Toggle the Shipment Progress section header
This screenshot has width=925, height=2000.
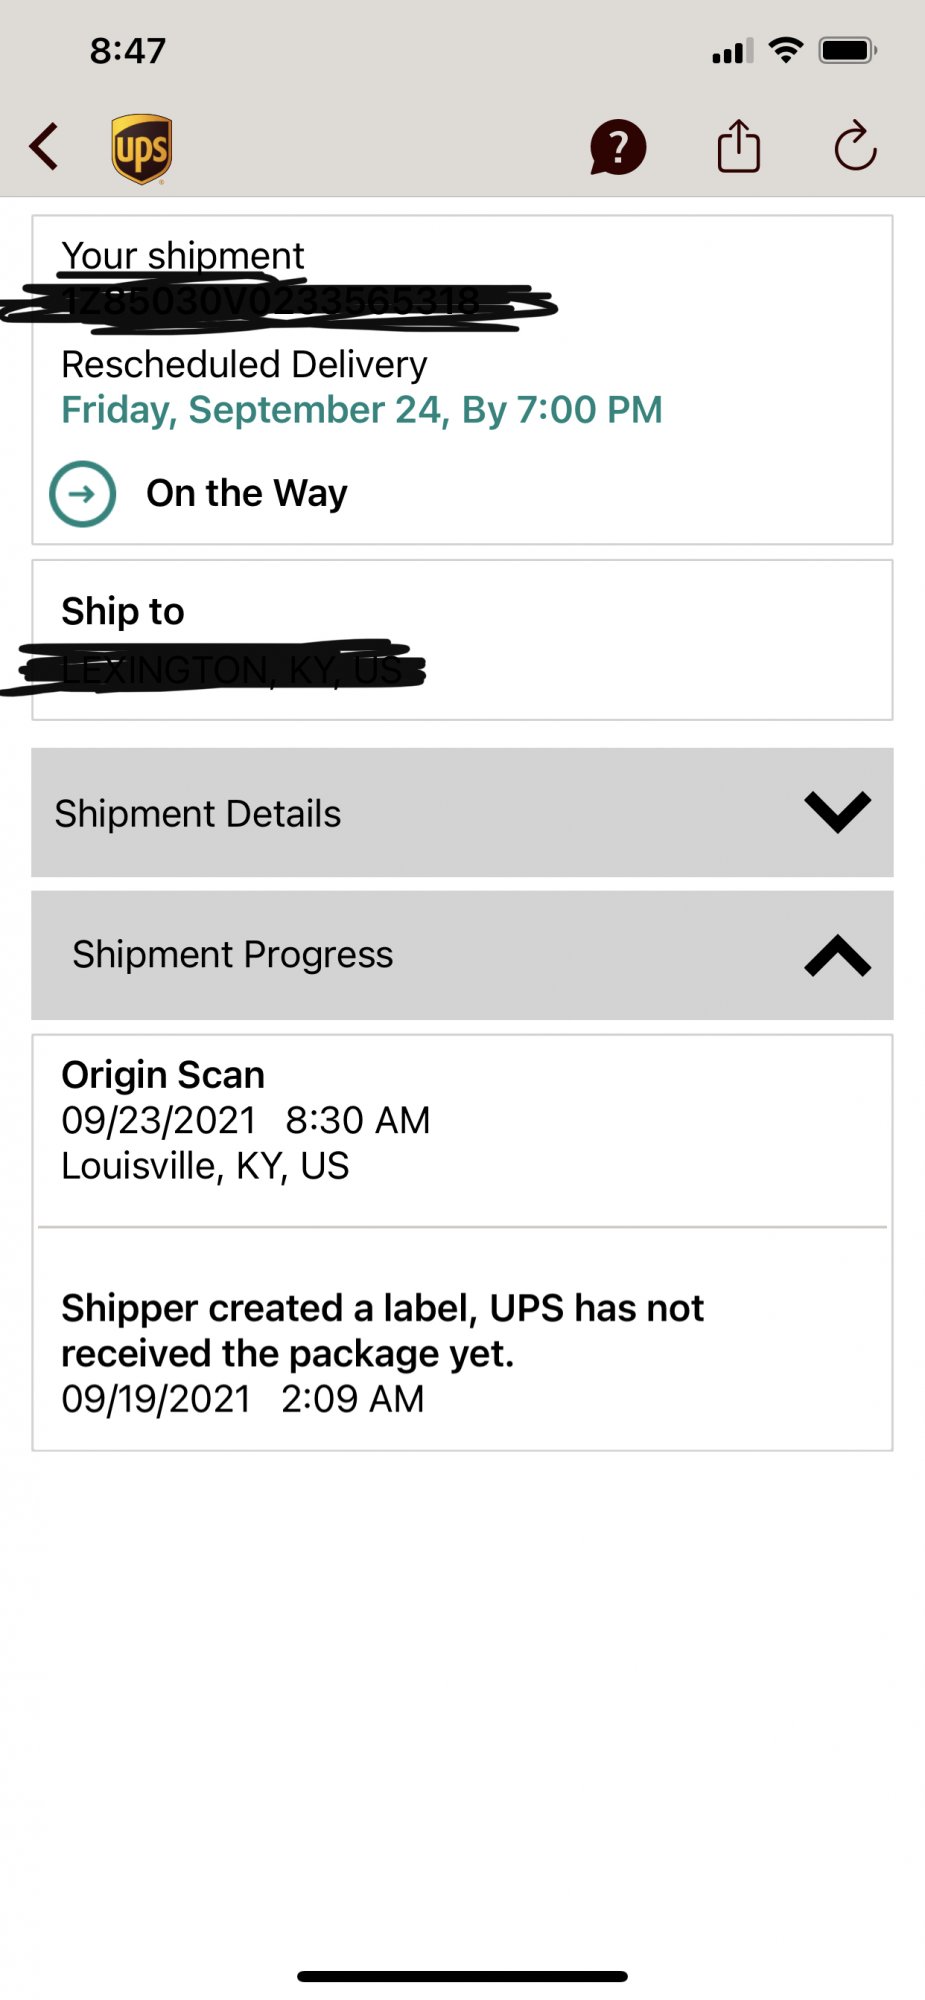(233, 955)
